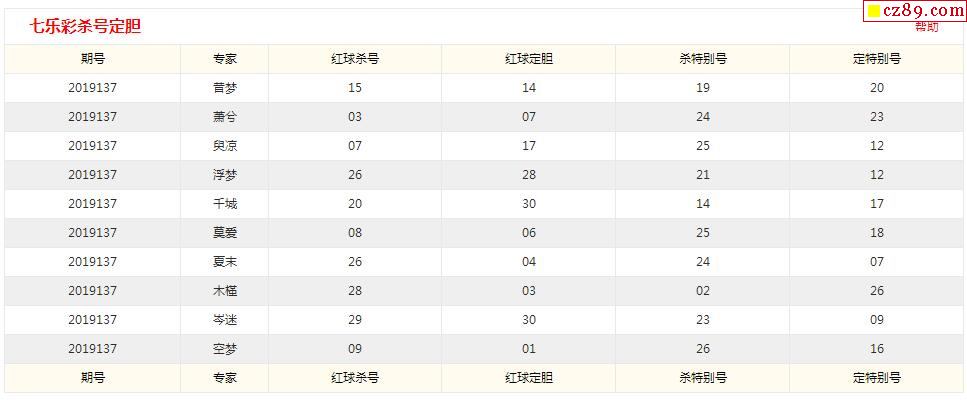Click the yellow square beside cz89.com

874,10
